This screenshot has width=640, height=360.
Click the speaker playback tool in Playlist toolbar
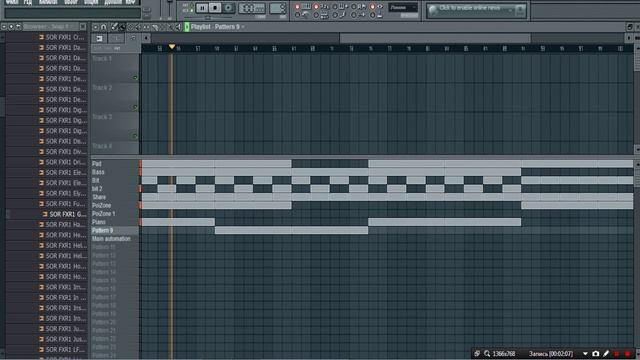click(178, 27)
